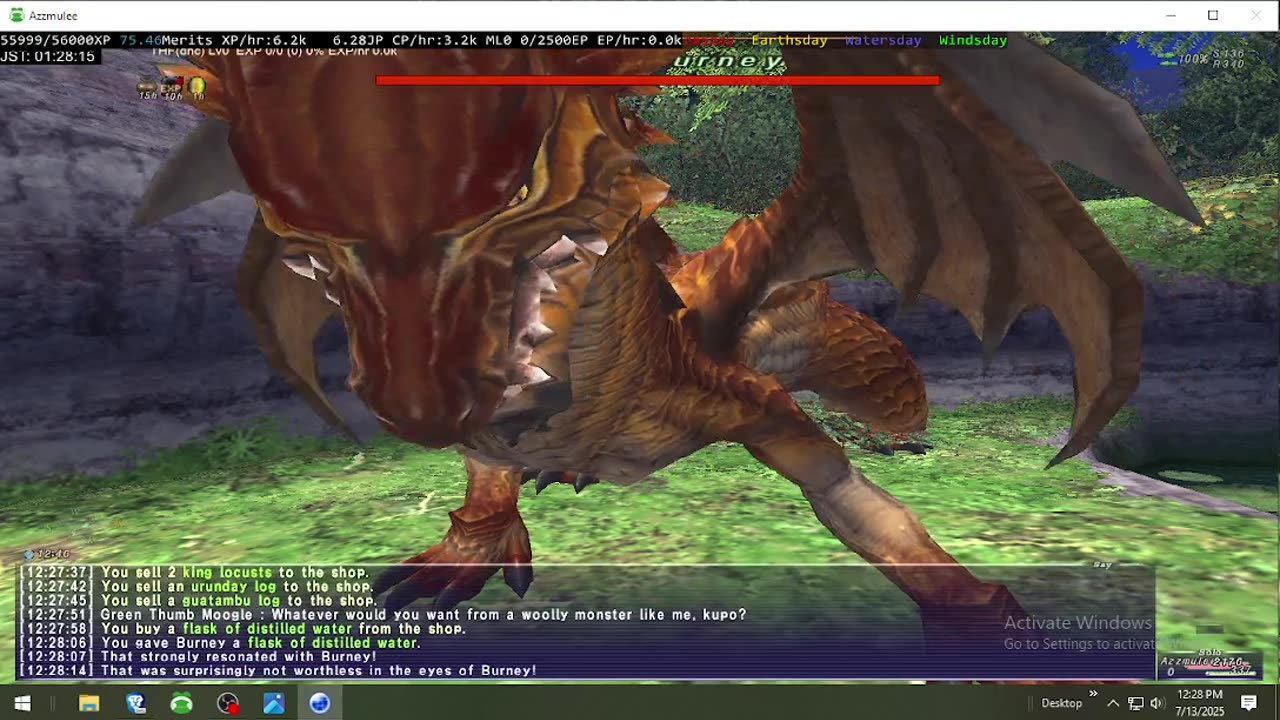
Task: Select chat line about the urunday log
Action: (x=197, y=587)
